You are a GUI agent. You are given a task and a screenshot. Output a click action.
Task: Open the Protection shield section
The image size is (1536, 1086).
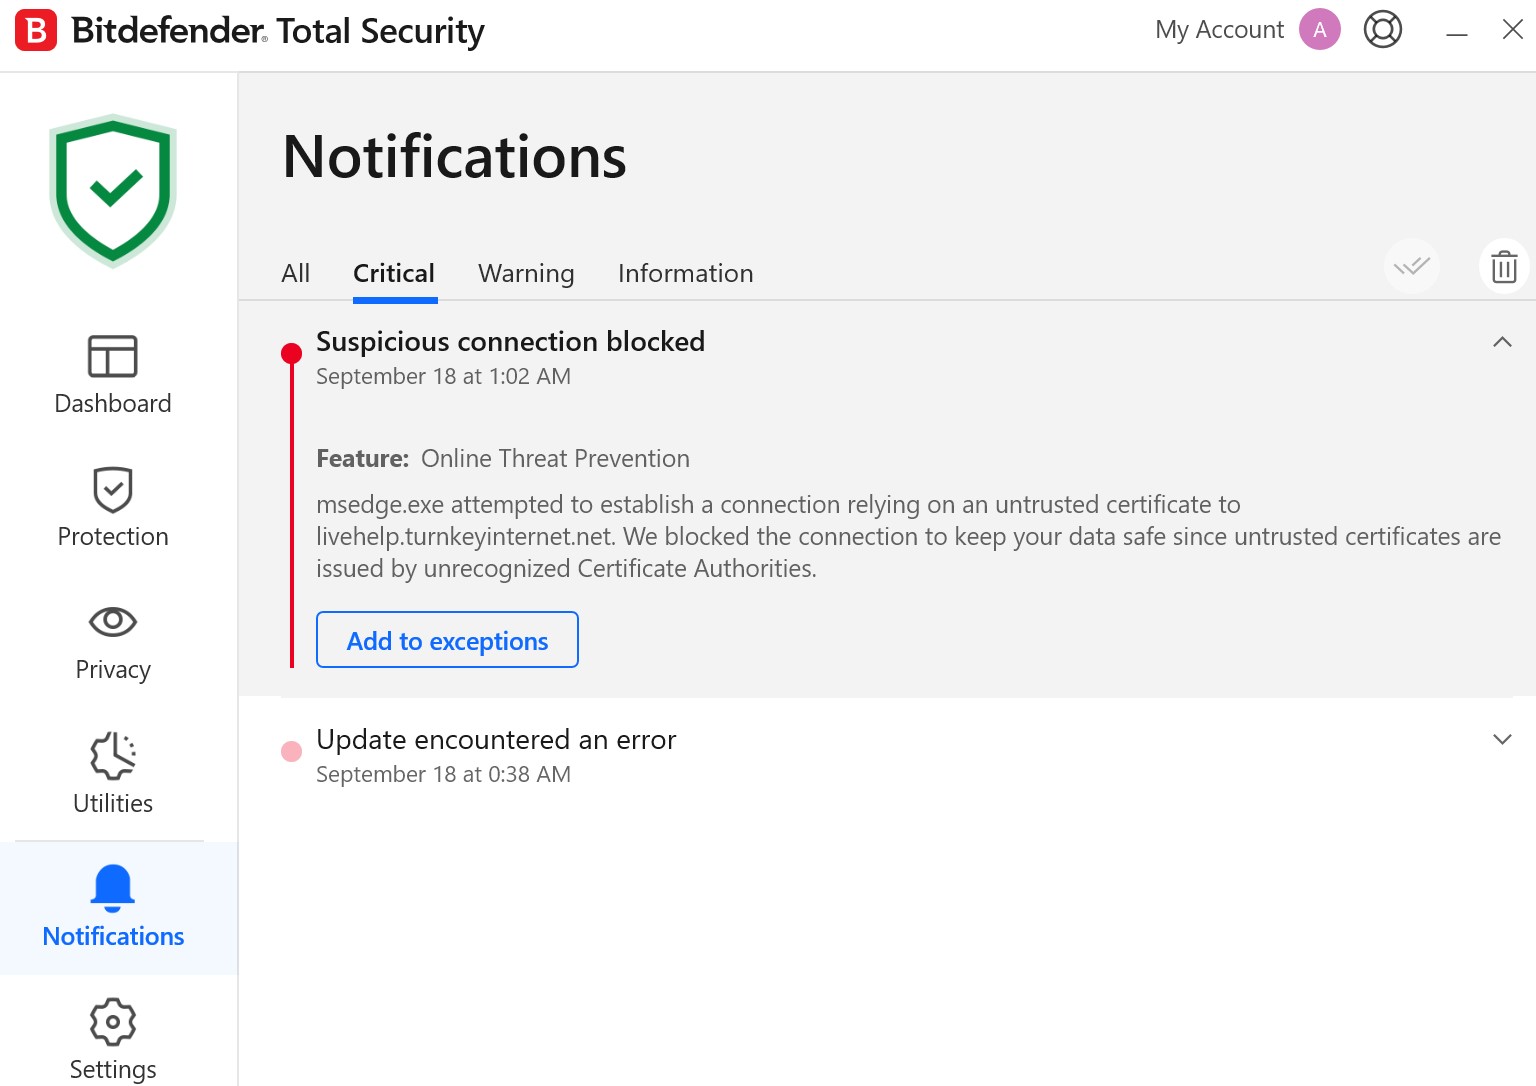pos(112,489)
